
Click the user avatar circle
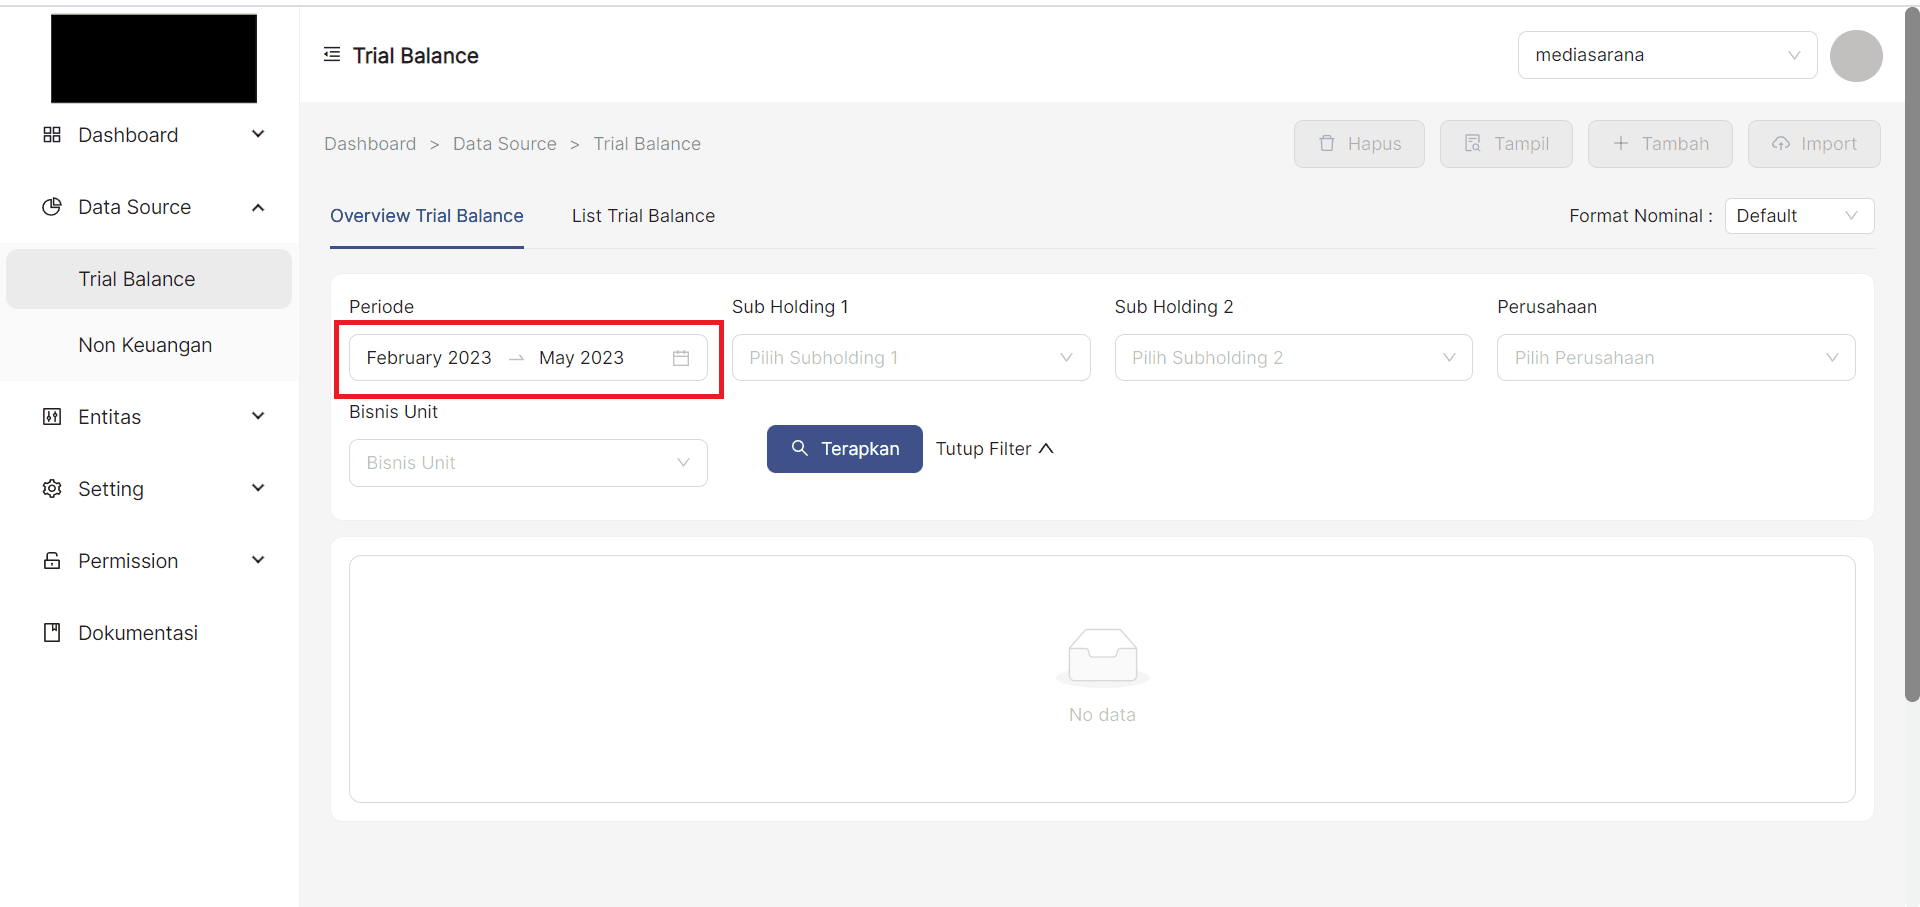(1855, 56)
